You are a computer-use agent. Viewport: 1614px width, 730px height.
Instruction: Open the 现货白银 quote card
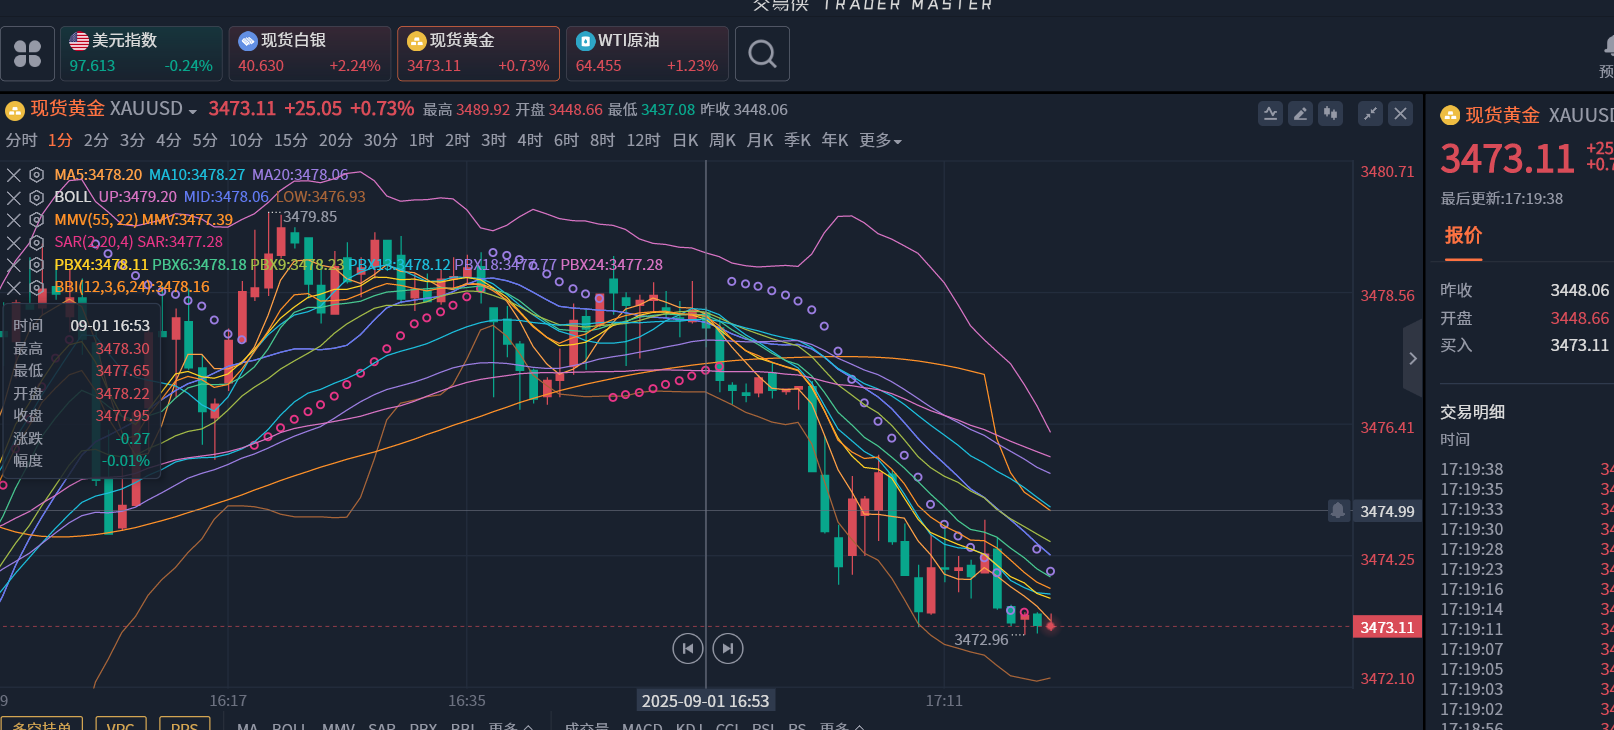coord(310,54)
